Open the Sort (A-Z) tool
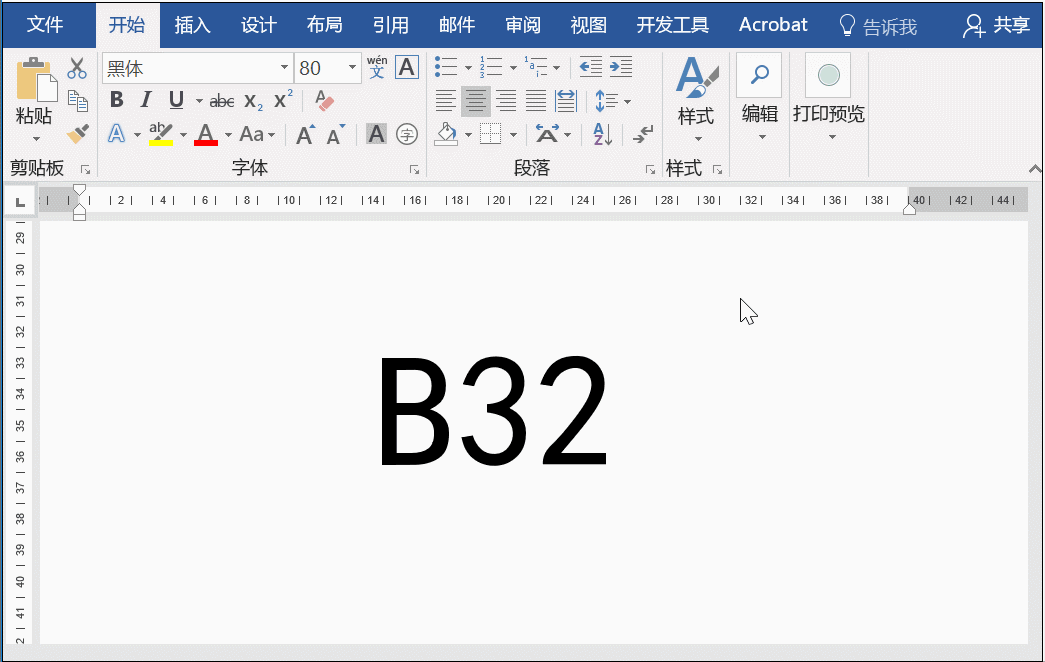Screen dimensions: 1045x662 click(x=601, y=133)
